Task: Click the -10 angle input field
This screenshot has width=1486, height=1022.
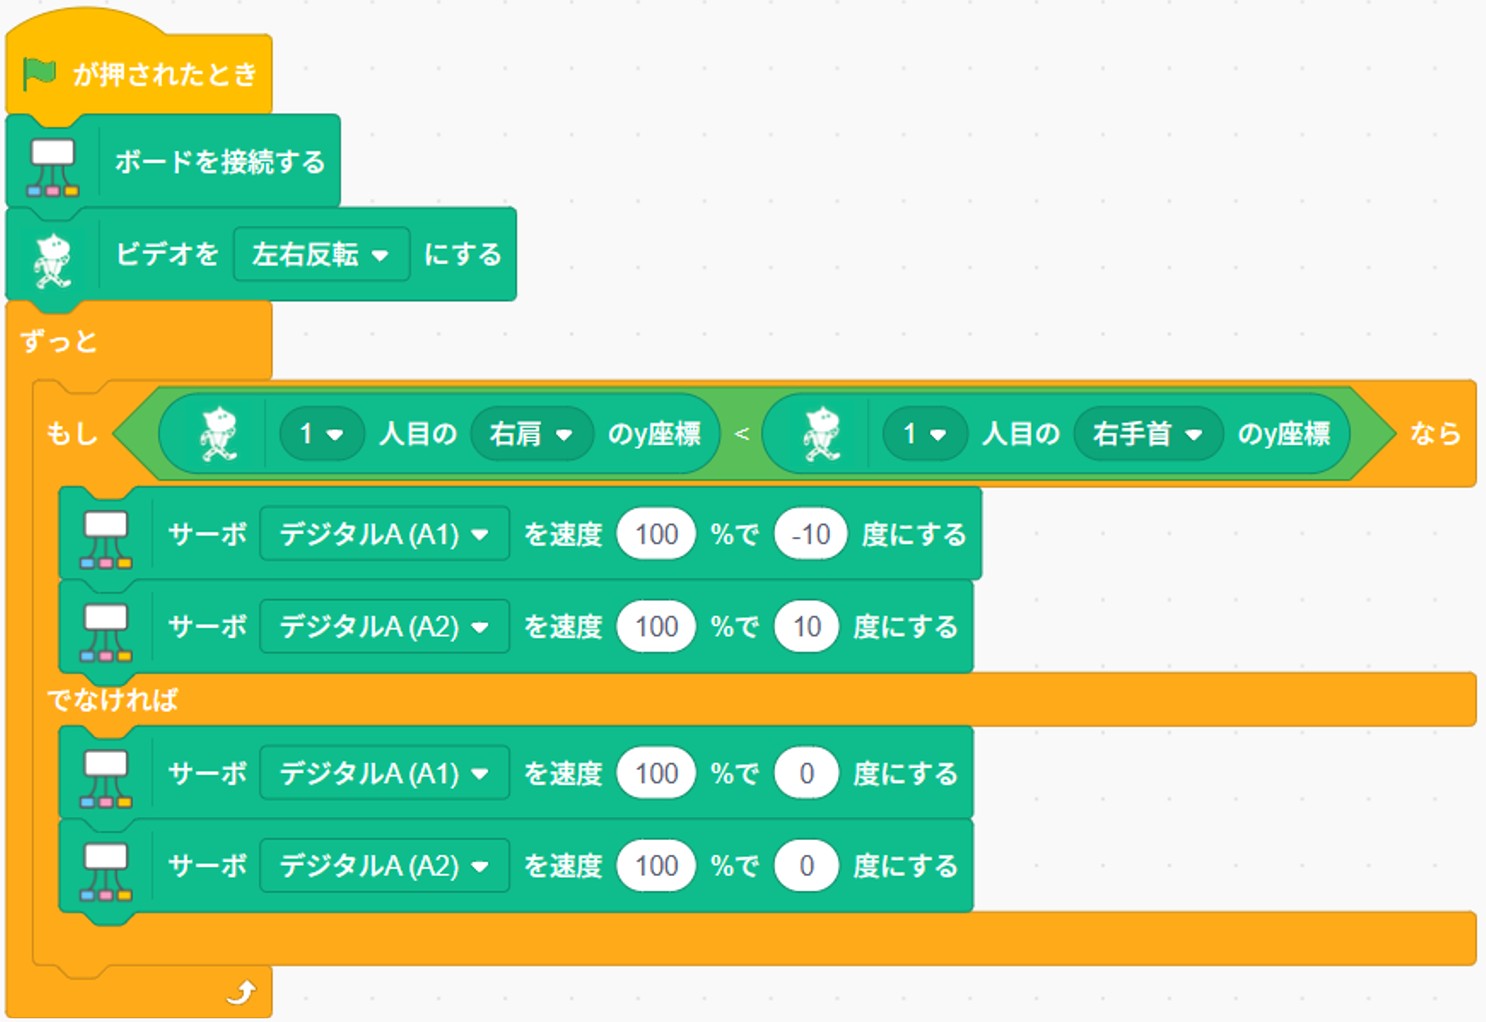Action: [x=810, y=535]
